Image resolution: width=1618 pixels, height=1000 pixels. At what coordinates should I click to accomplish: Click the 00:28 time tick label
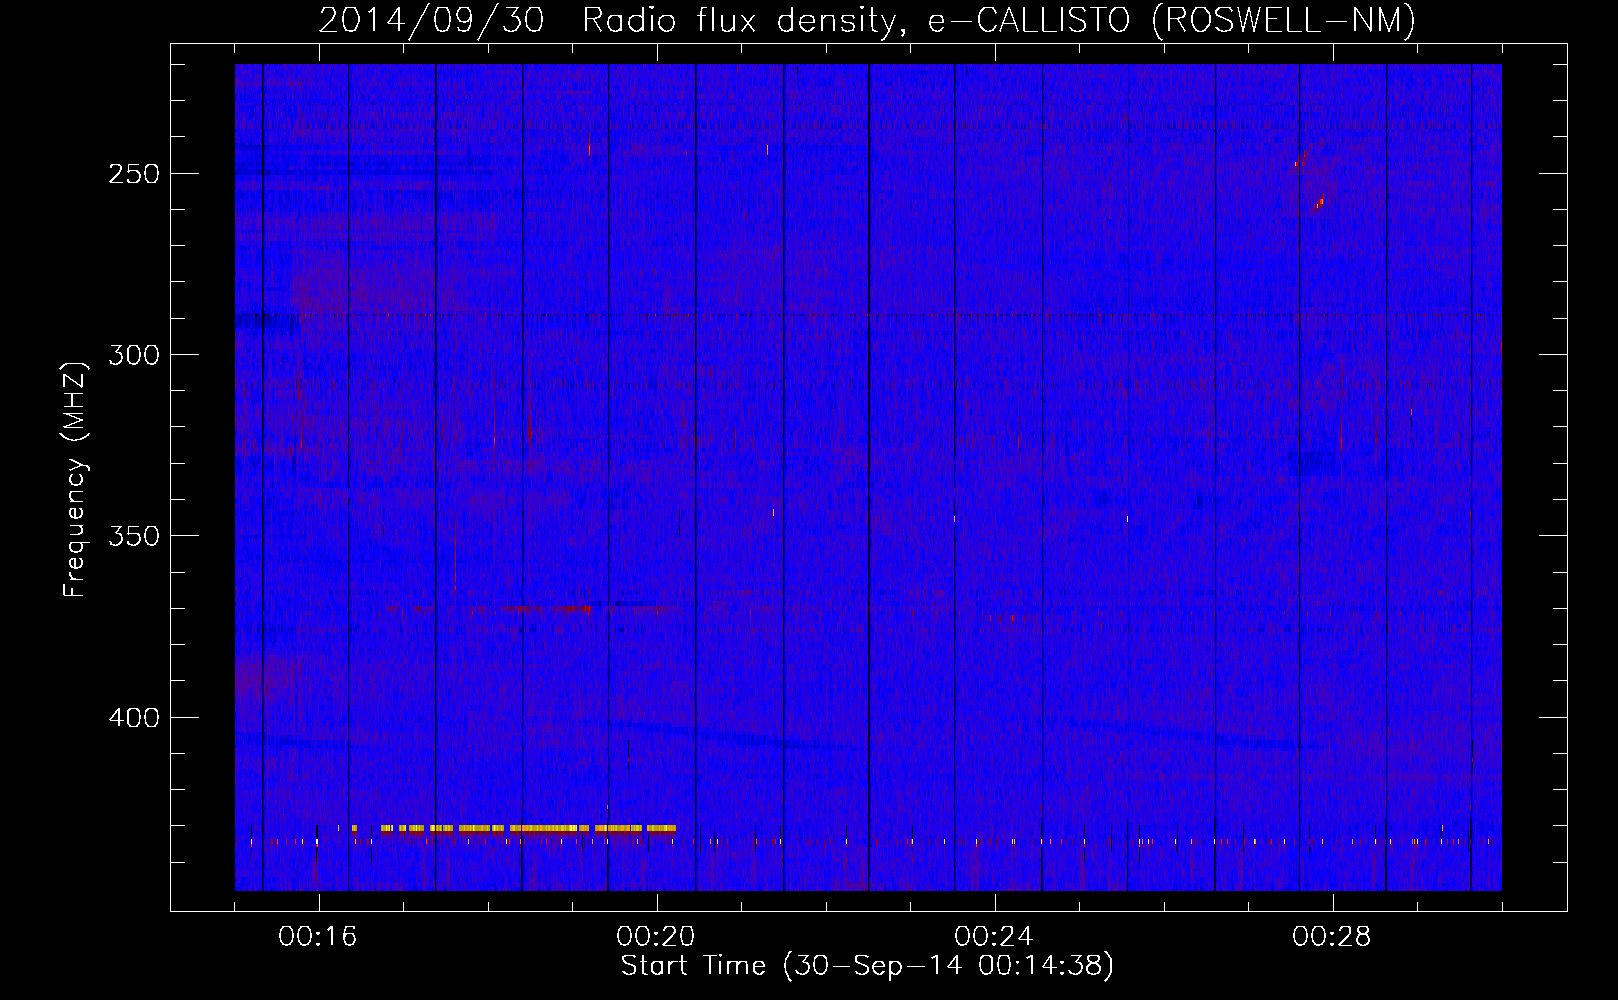click(1332, 937)
